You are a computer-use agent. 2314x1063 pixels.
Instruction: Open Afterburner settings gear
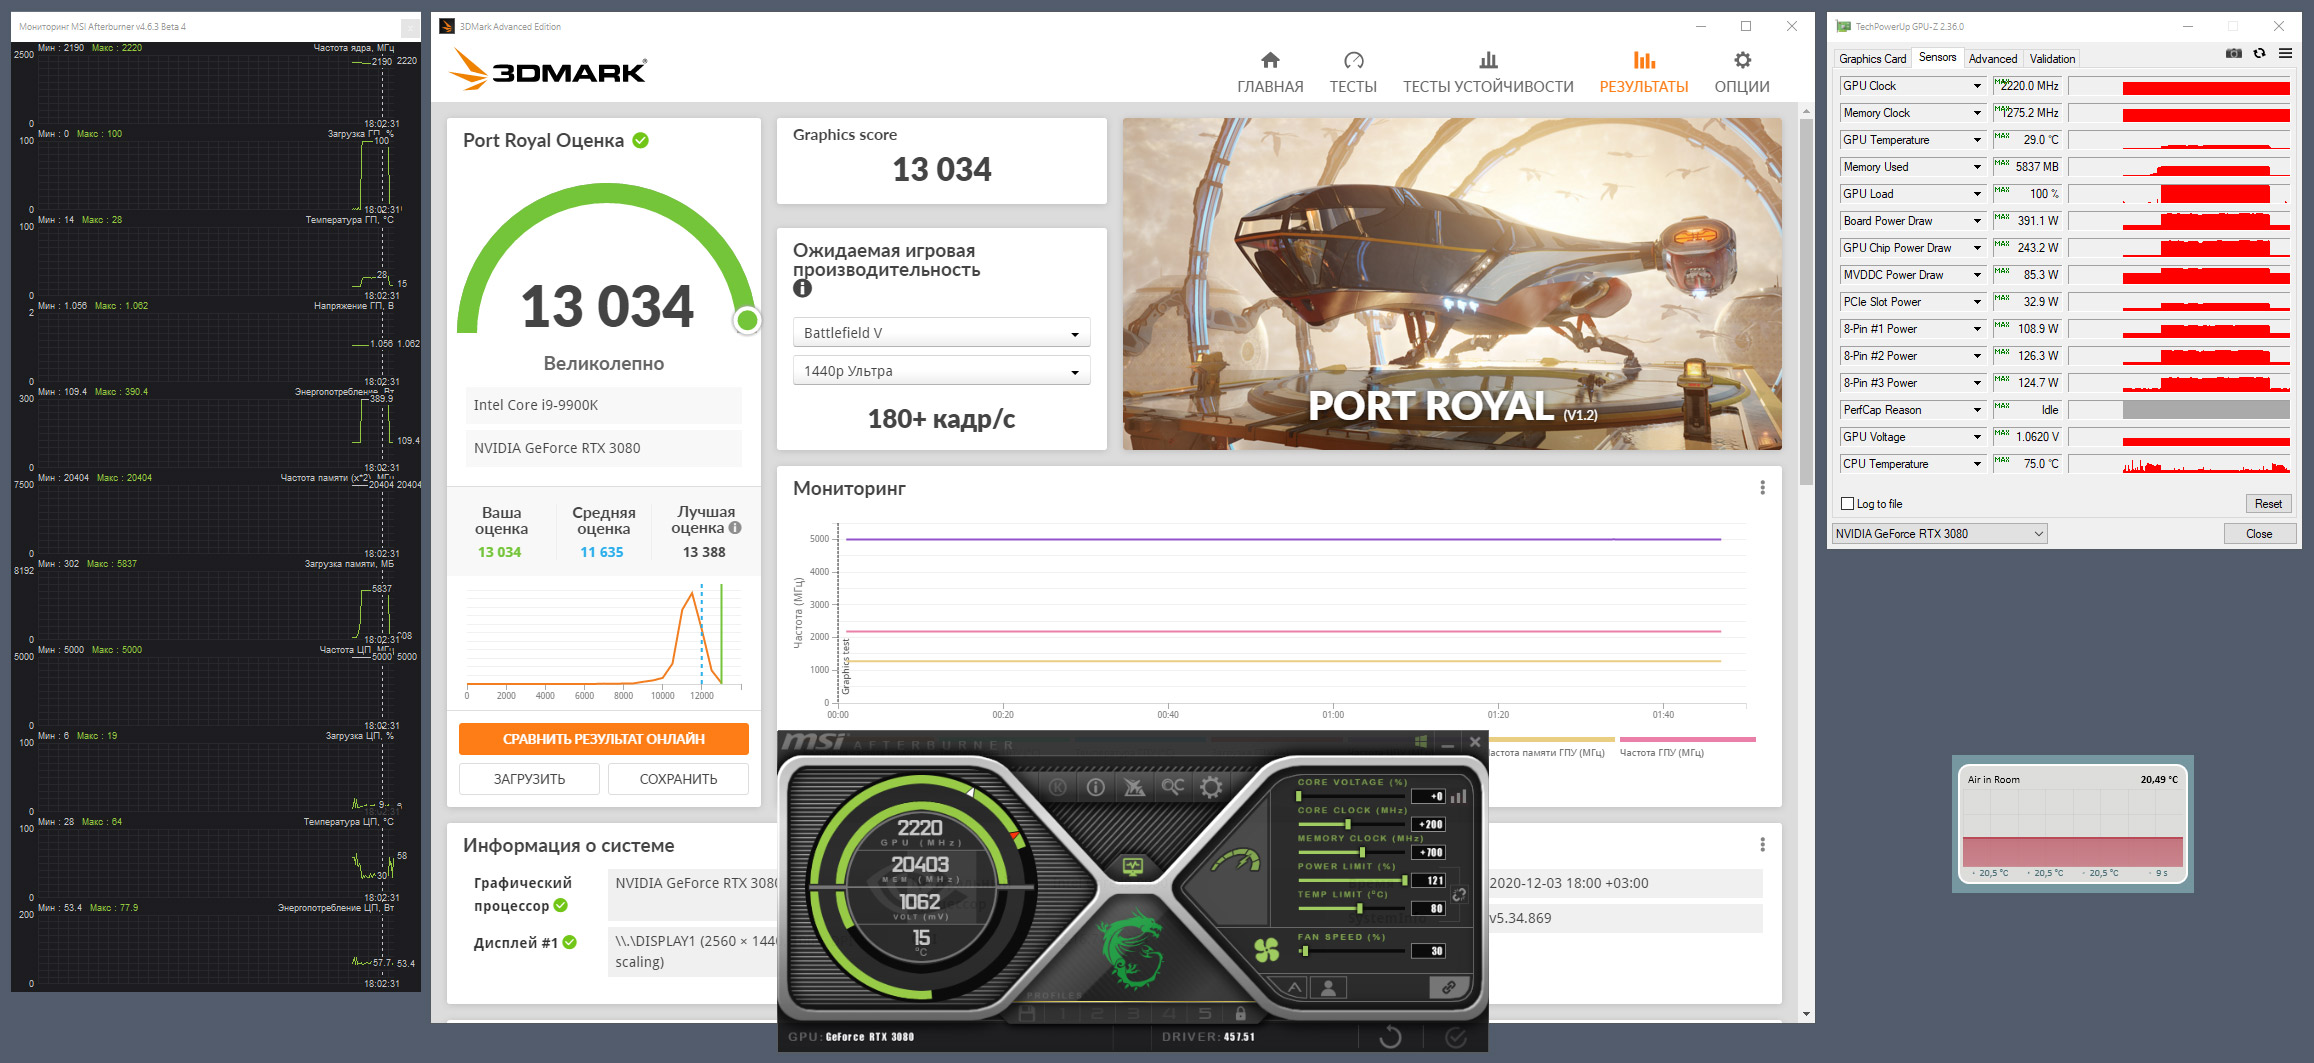tap(1211, 787)
